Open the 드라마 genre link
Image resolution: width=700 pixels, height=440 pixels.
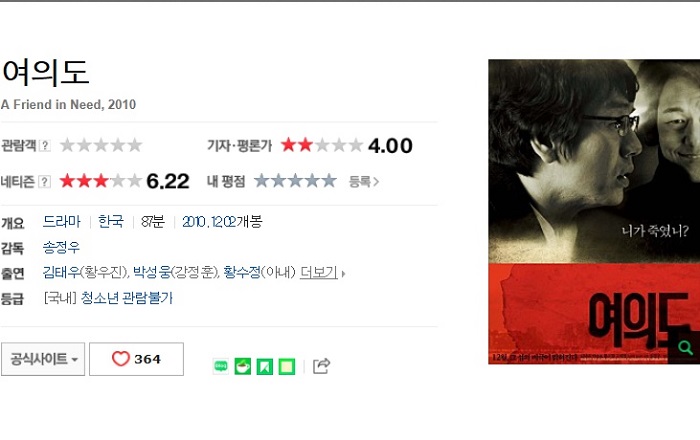(x=62, y=221)
